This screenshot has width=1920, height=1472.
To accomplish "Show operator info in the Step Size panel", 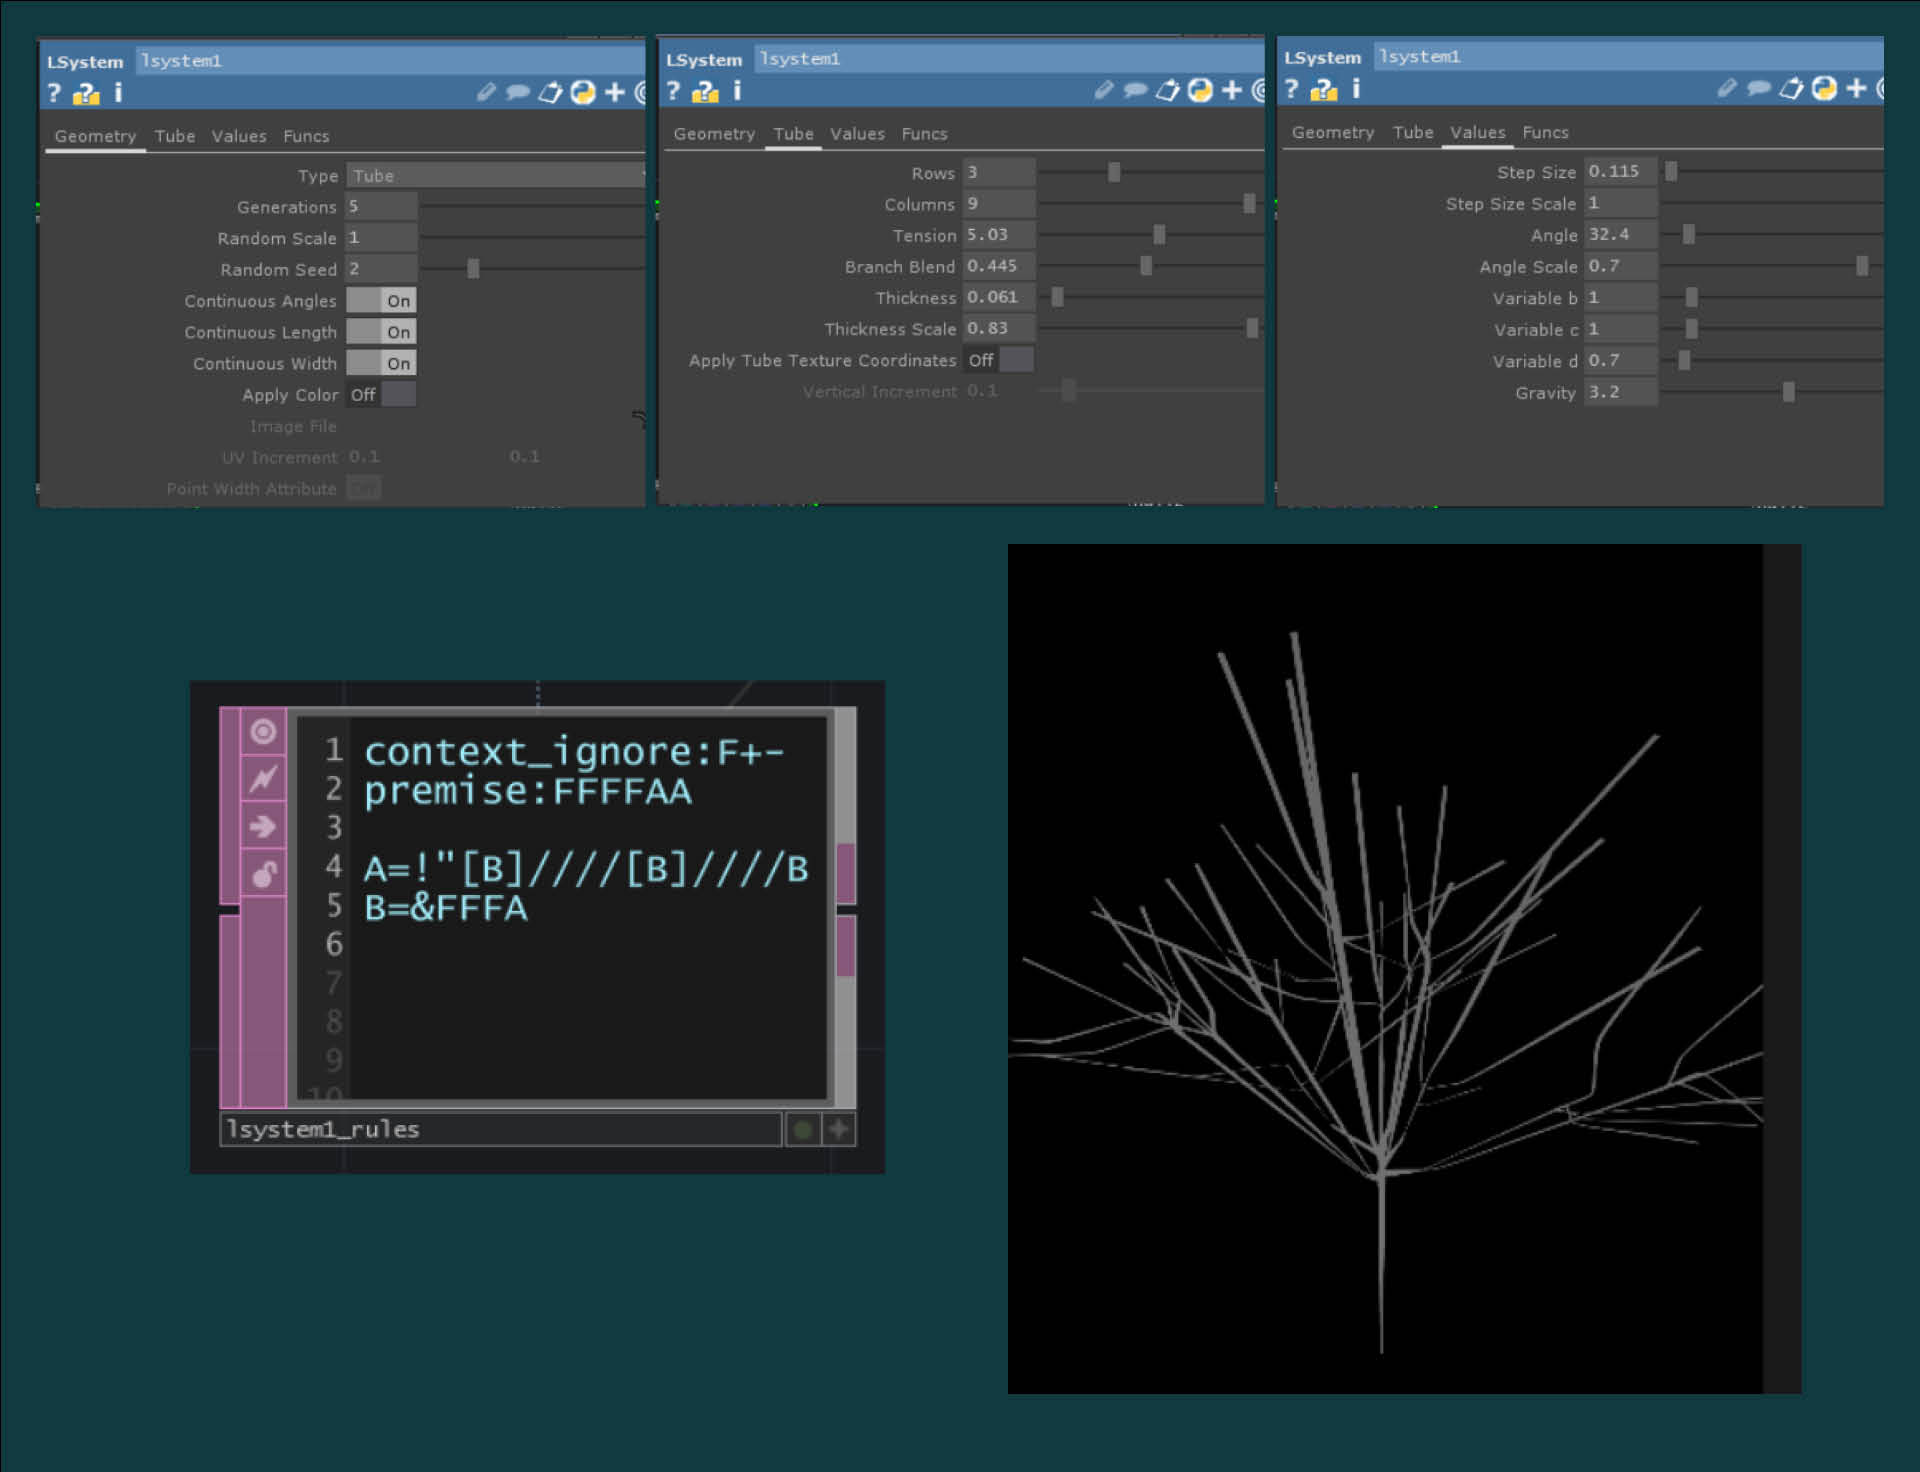I will (x=1356, y=89).
